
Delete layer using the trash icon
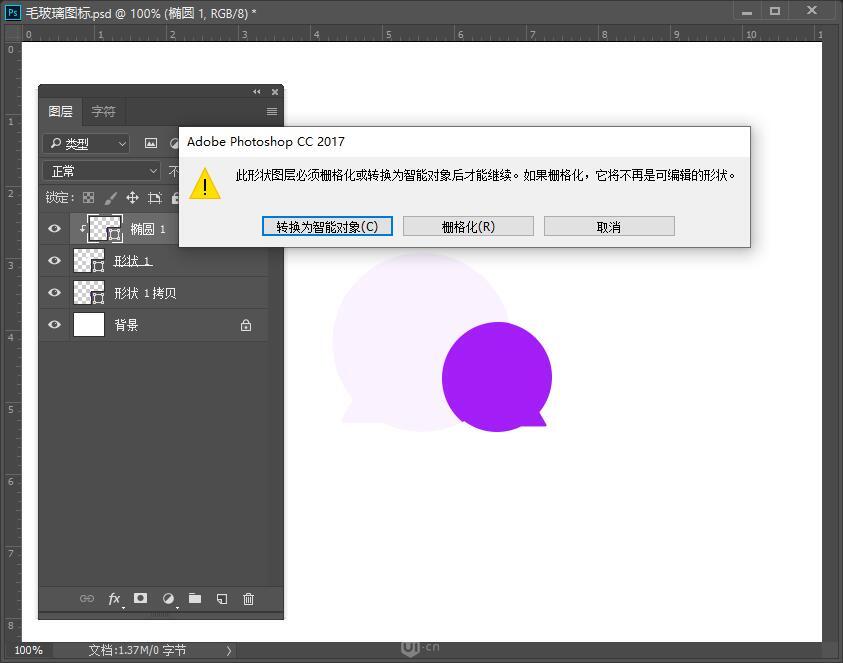247,599
